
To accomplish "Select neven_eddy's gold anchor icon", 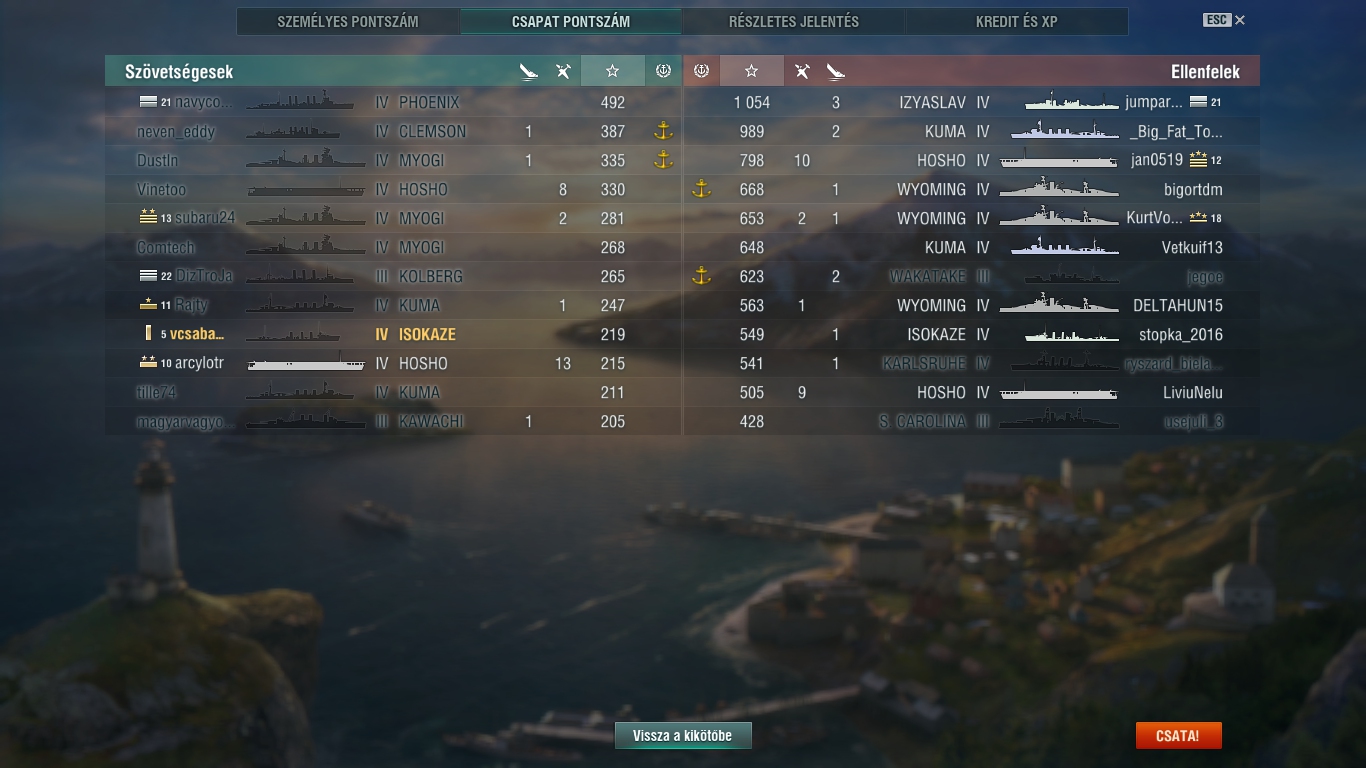I will pyautogui.click(x=662, y=131).
